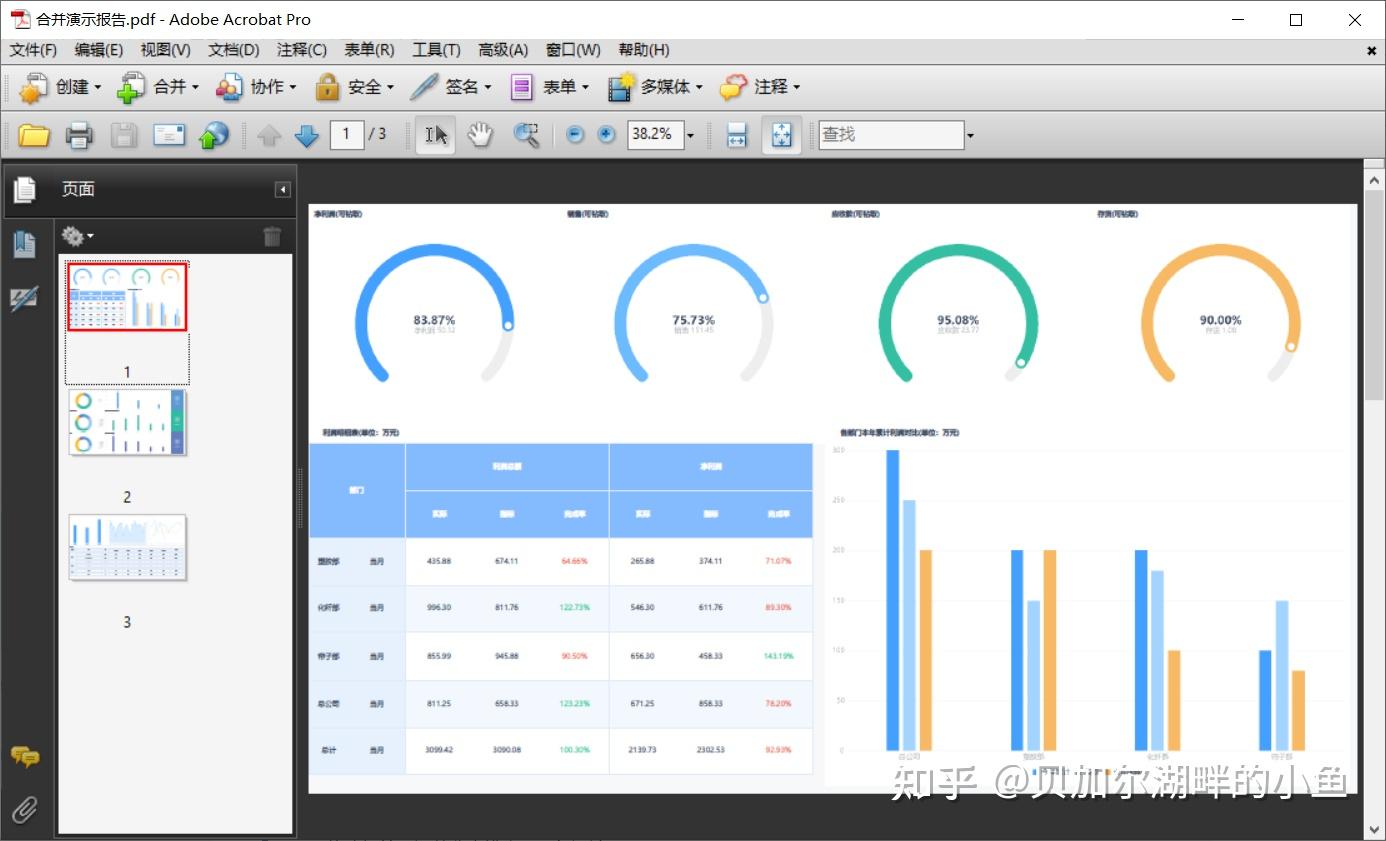Select the page 2 thumbnail
The width and height of the screenshot is (1386, 841).
[x=127, y=422]
